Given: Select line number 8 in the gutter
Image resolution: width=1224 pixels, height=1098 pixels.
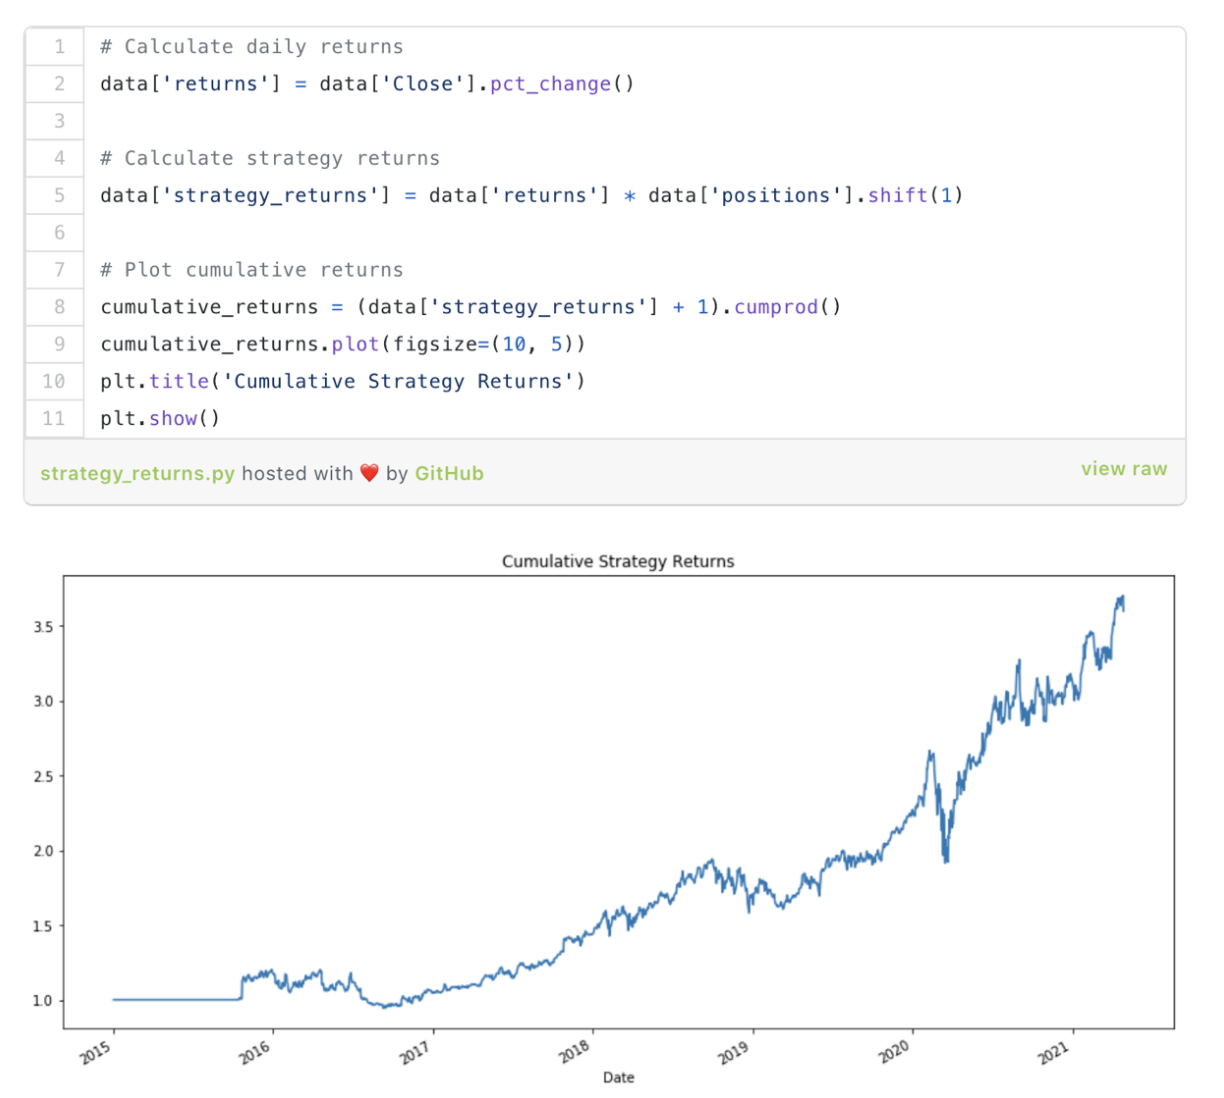Looking at the screenshot, I should click(x=59, y=307).
